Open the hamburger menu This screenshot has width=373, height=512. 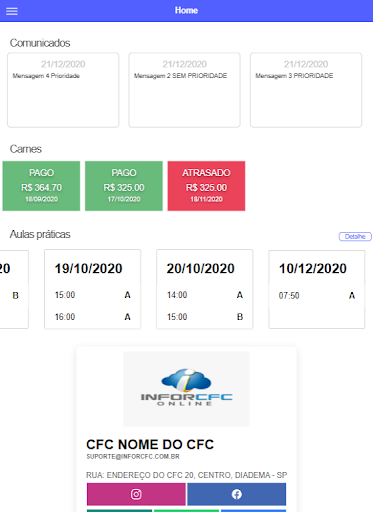pos(12,11)
